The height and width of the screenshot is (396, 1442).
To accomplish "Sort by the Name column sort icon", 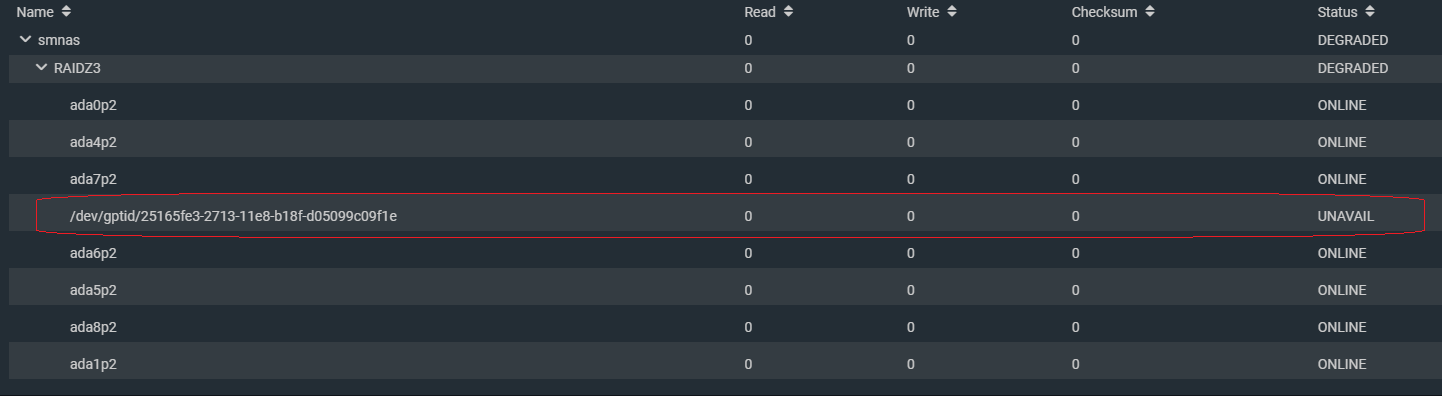I will (66, 12).
